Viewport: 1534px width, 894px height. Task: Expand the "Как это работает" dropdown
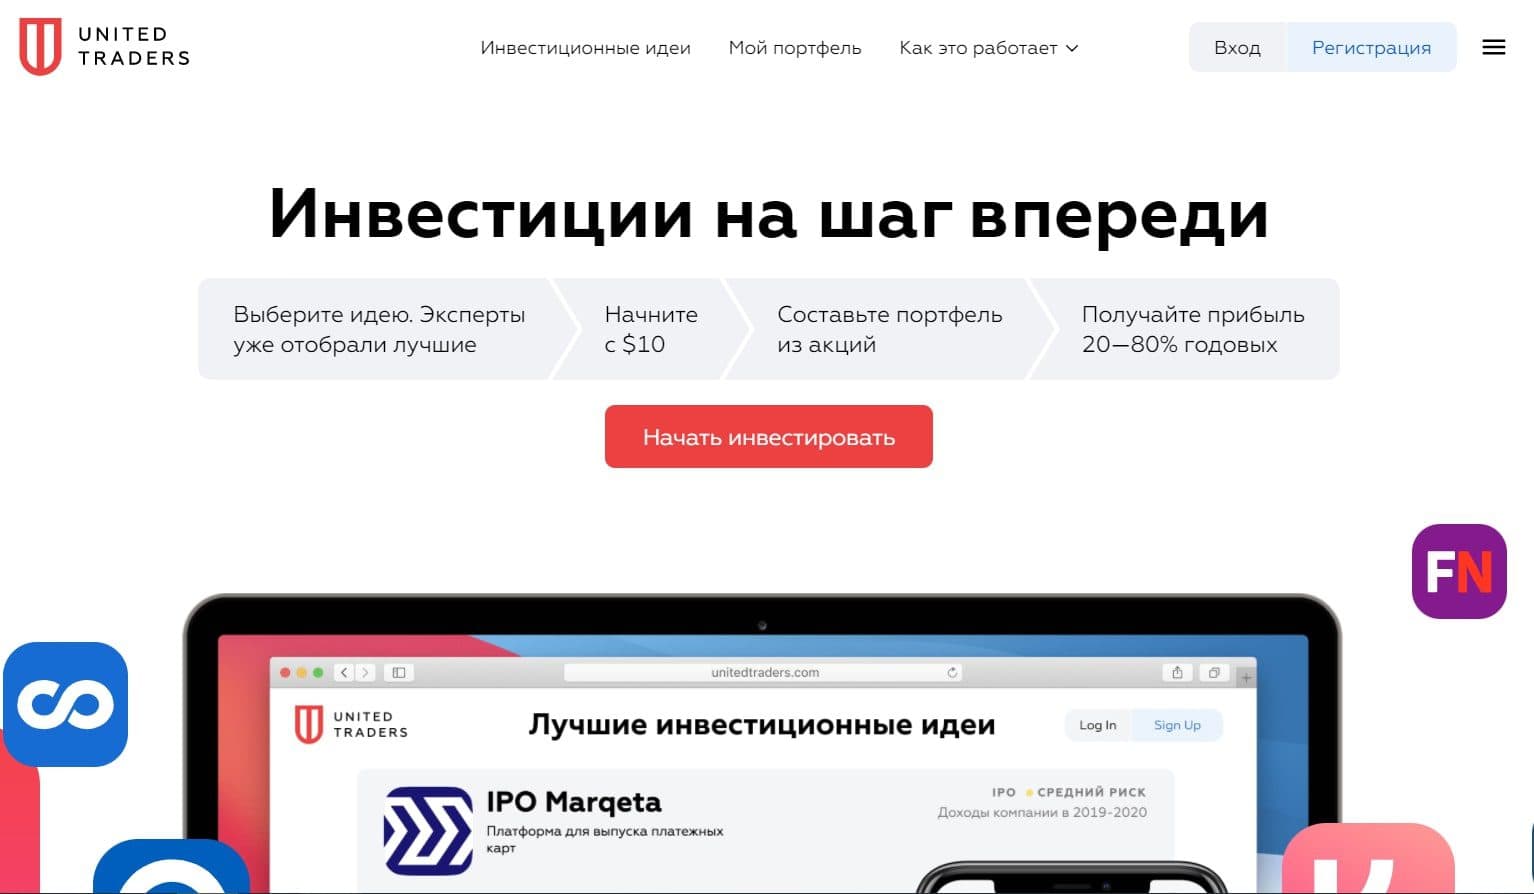[x=988, y=48]
